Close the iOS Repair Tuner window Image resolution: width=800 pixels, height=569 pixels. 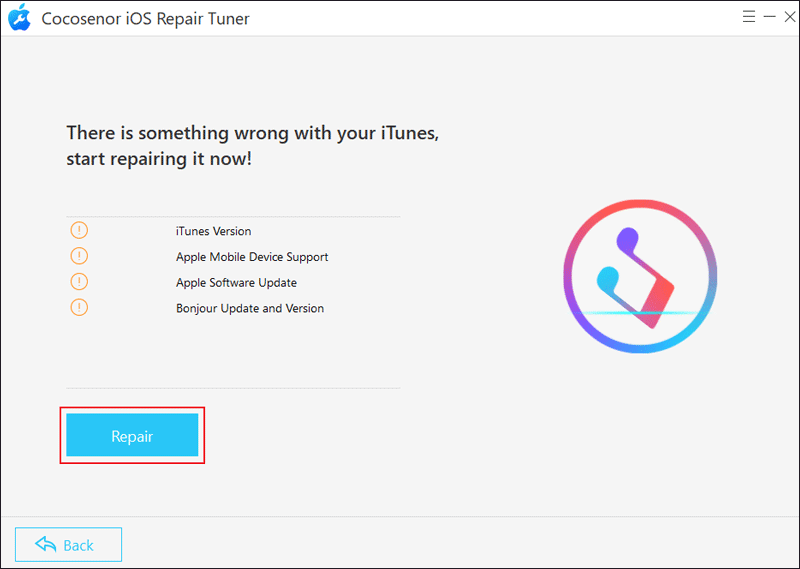(790, 17)
